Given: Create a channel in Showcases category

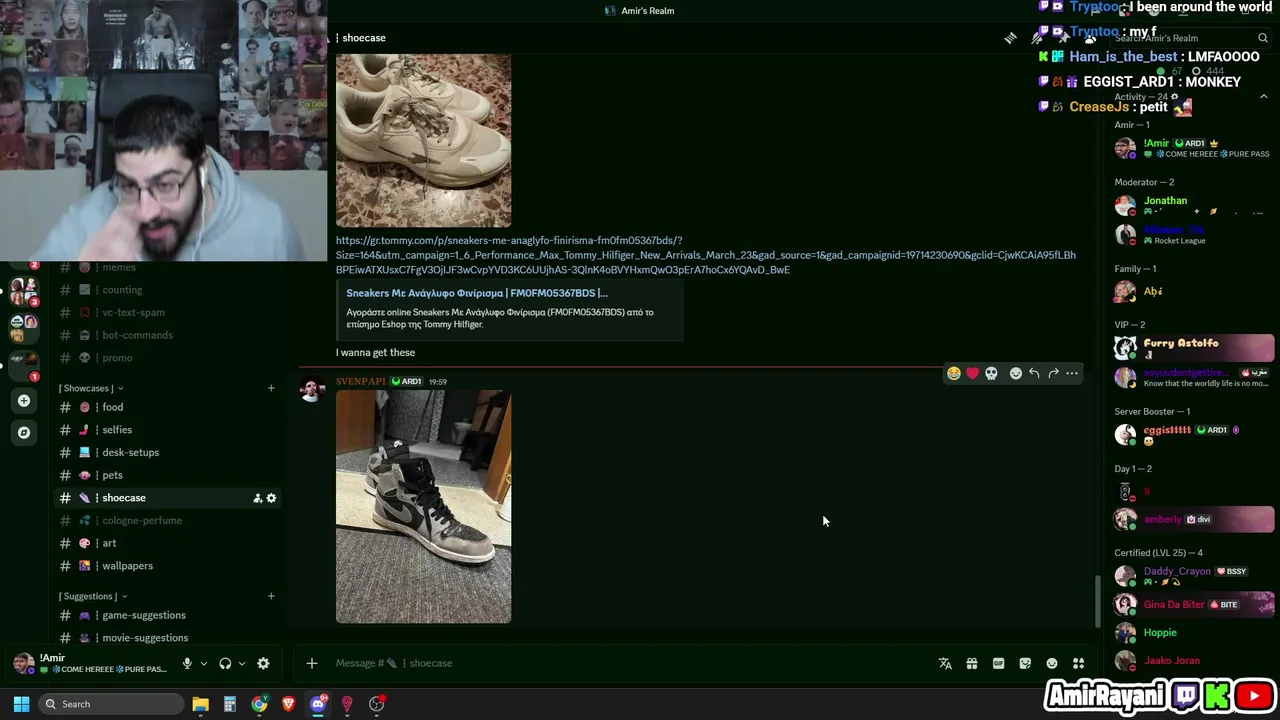Looking at the screenshot, I should 271,388.
